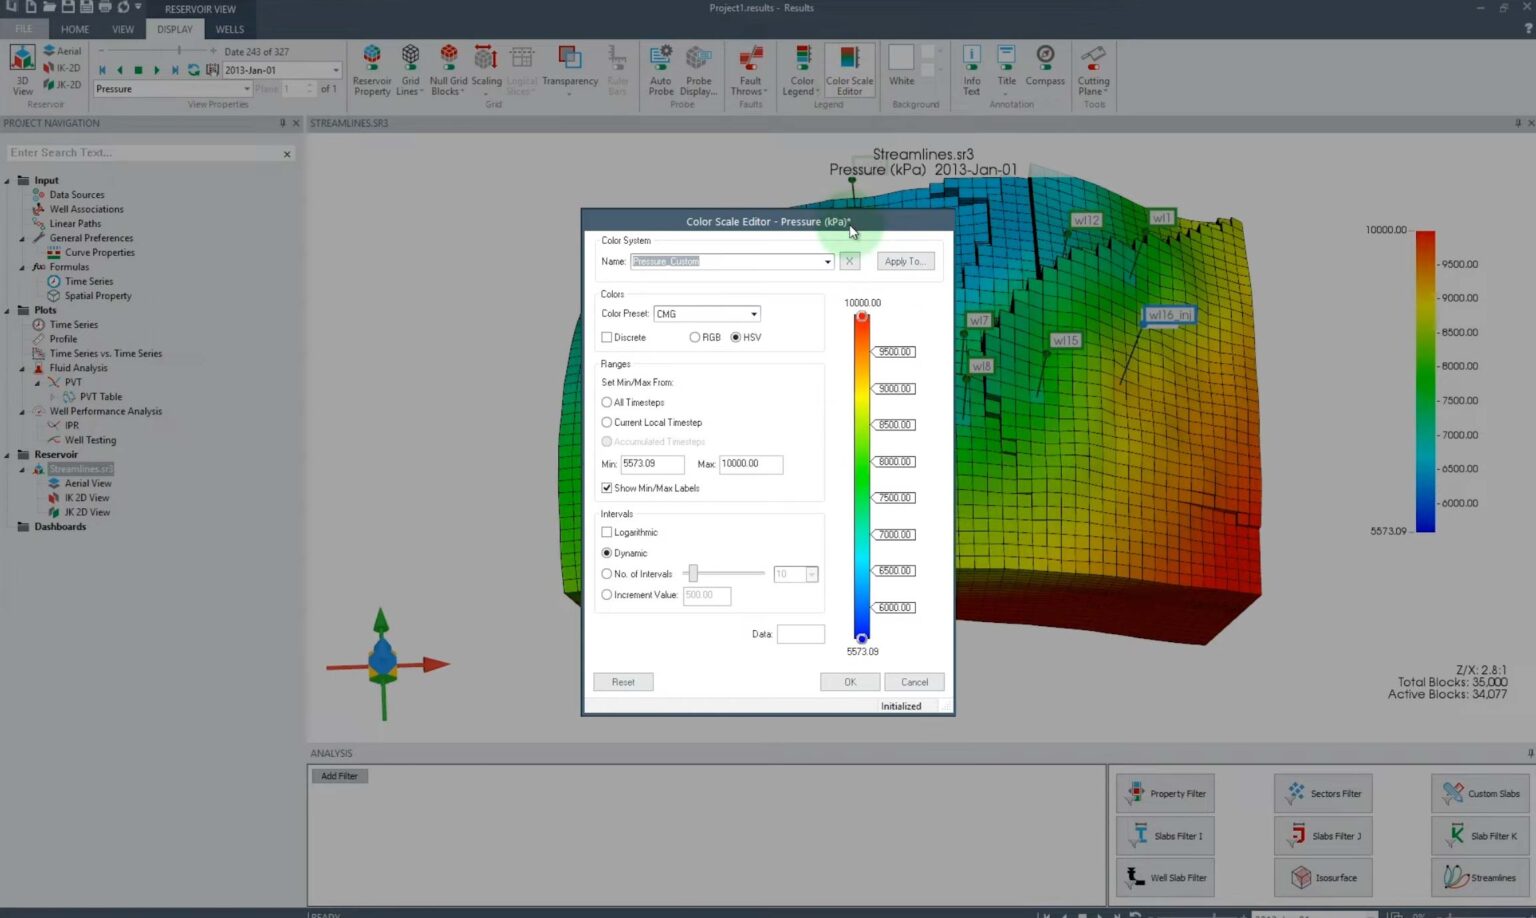This screenshot has width=1536, height=918.
Task: Select the RGB radio button
Action: (x=695, y=338)
